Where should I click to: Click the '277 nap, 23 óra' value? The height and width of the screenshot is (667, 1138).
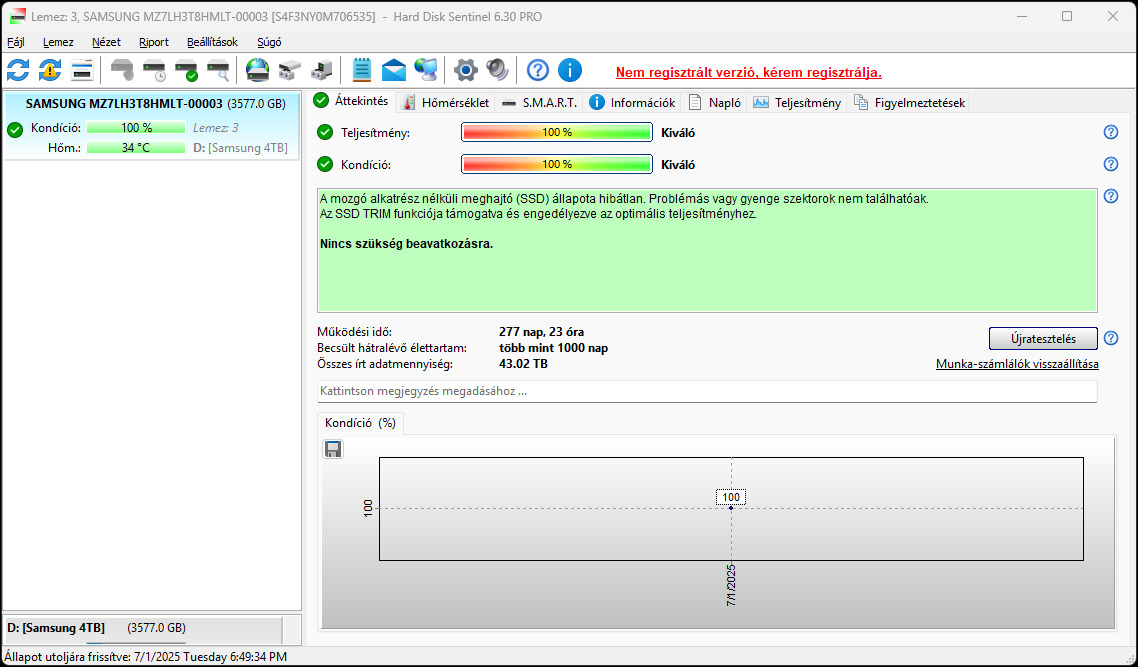tap(541, 332)
